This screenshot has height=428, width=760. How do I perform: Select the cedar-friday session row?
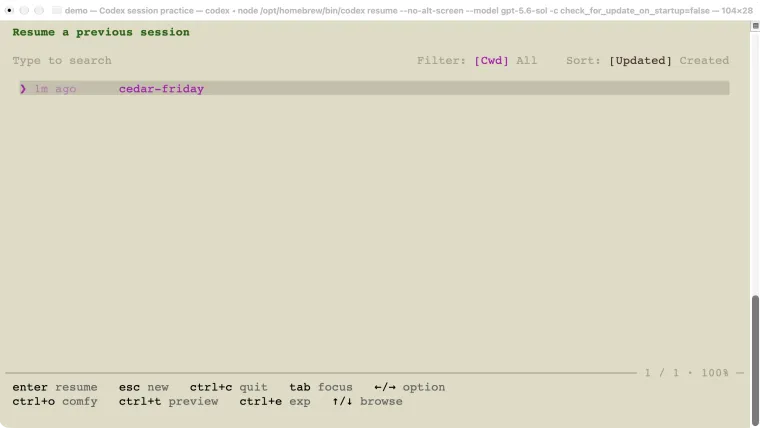point(374,88)
